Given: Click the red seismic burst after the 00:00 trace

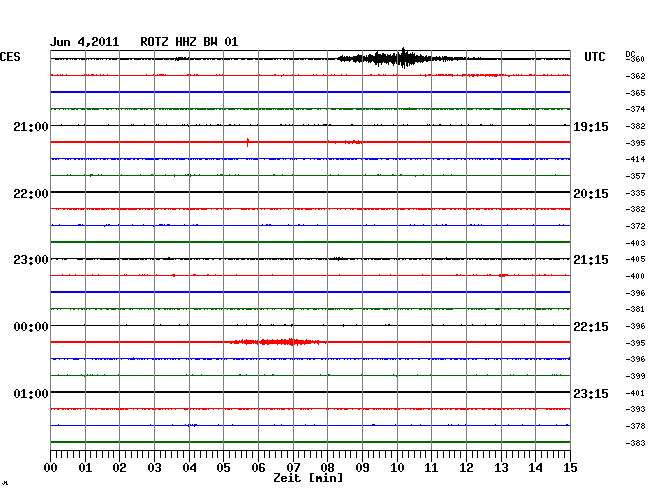Looking at the screenshot, I should 278,342.
